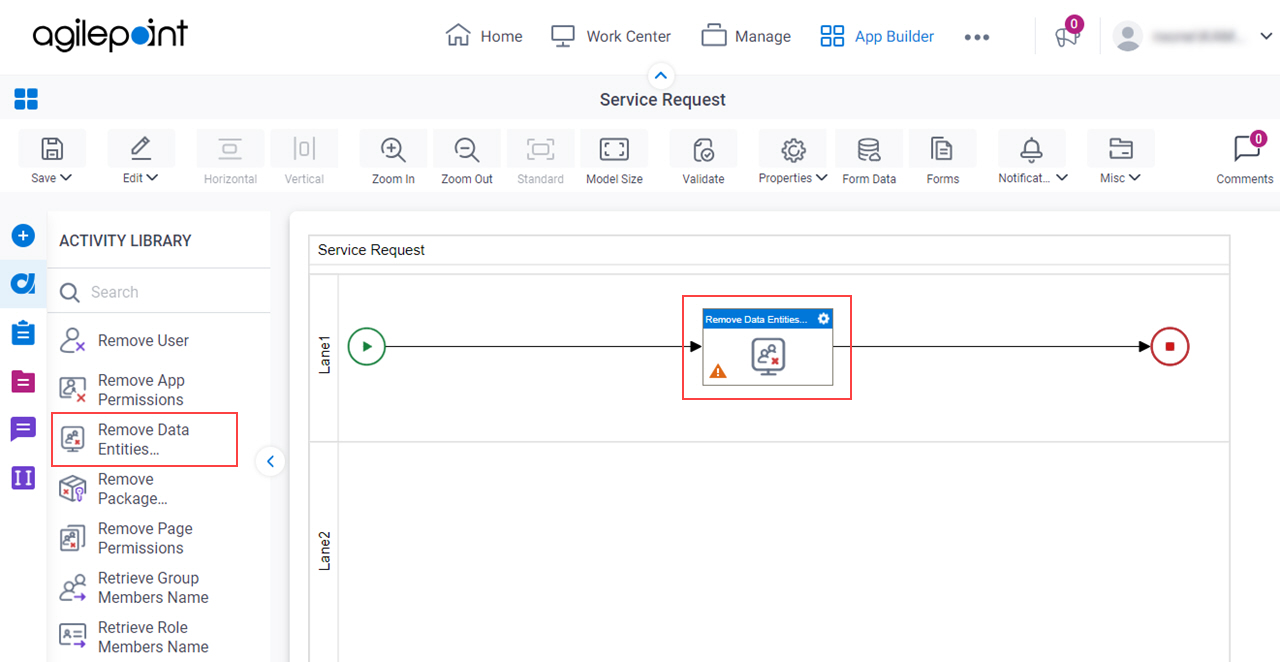Viewport: 1280px width, 662px height.
Task: Expand the Notifications dropdown arrow
Action: tap(1062, 178)
